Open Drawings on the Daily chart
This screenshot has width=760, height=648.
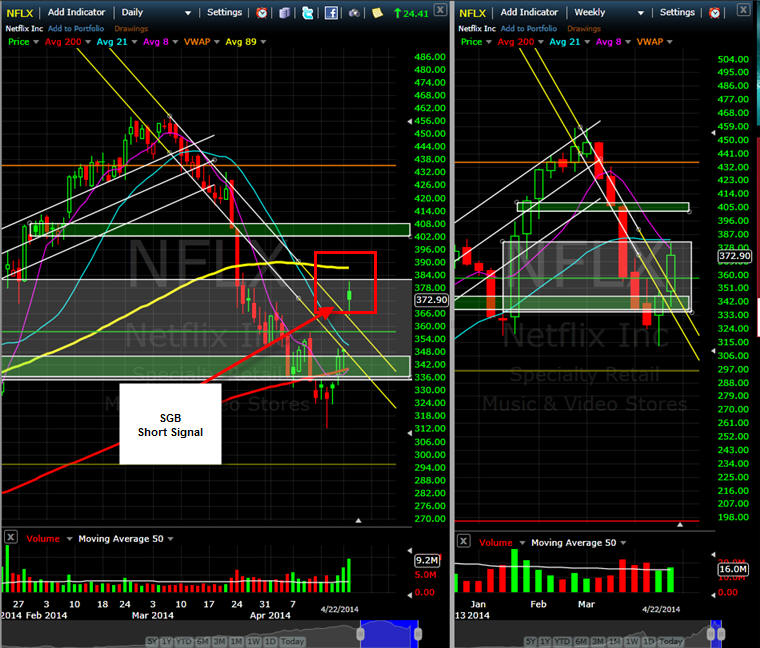[x=131, y=29]
